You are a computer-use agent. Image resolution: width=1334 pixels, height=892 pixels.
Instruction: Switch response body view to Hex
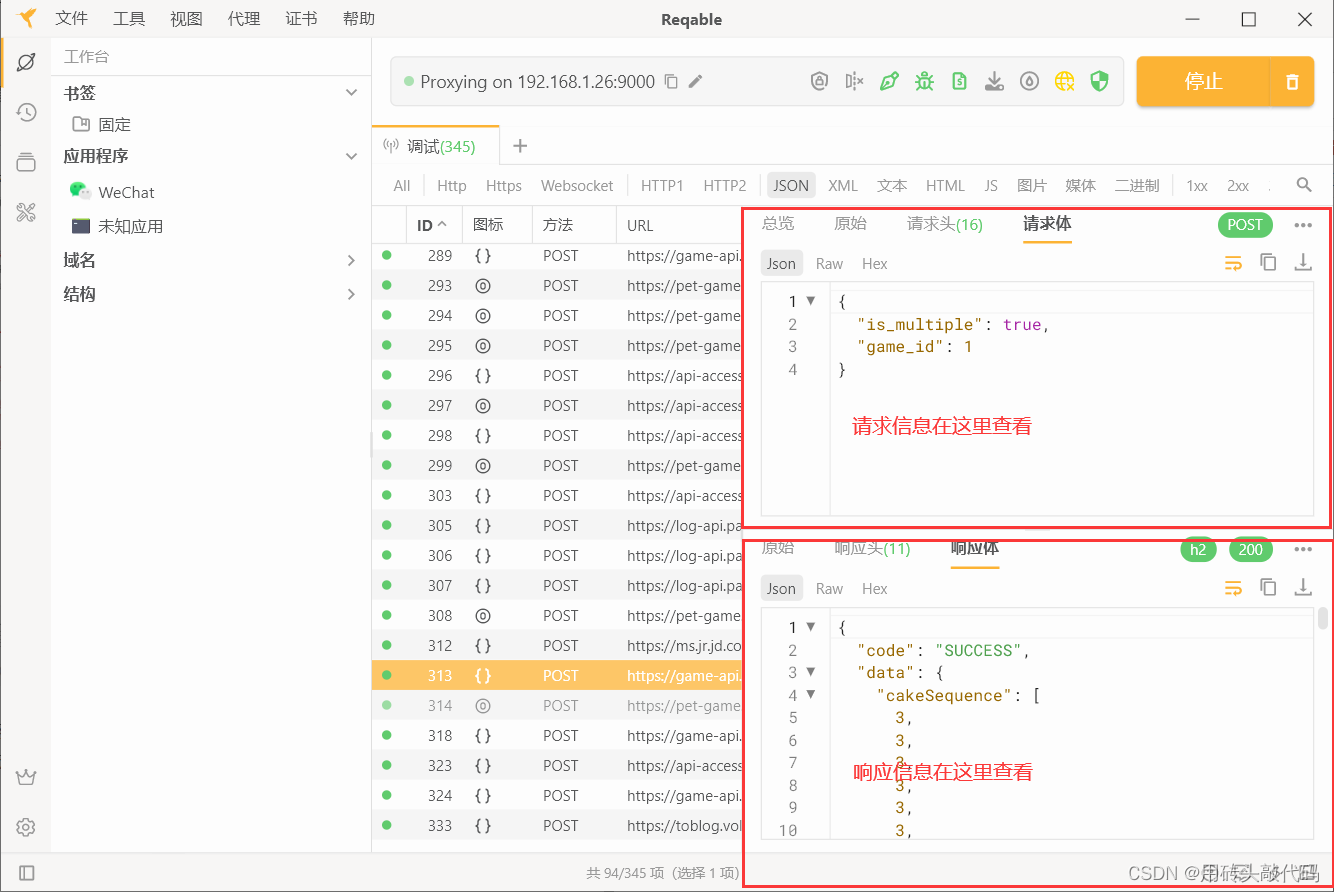click(x=875, y=589)
